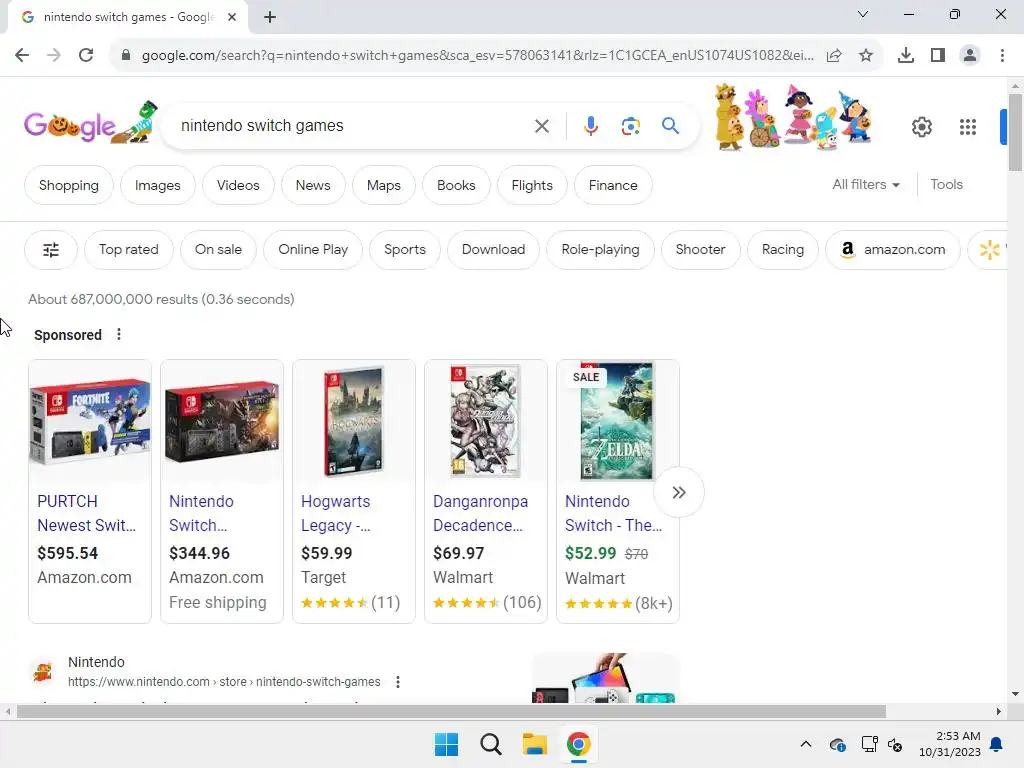This screenshot has height=768, width=1024.
Task: Expand the All filters dropdown
Action: [866, 185]
